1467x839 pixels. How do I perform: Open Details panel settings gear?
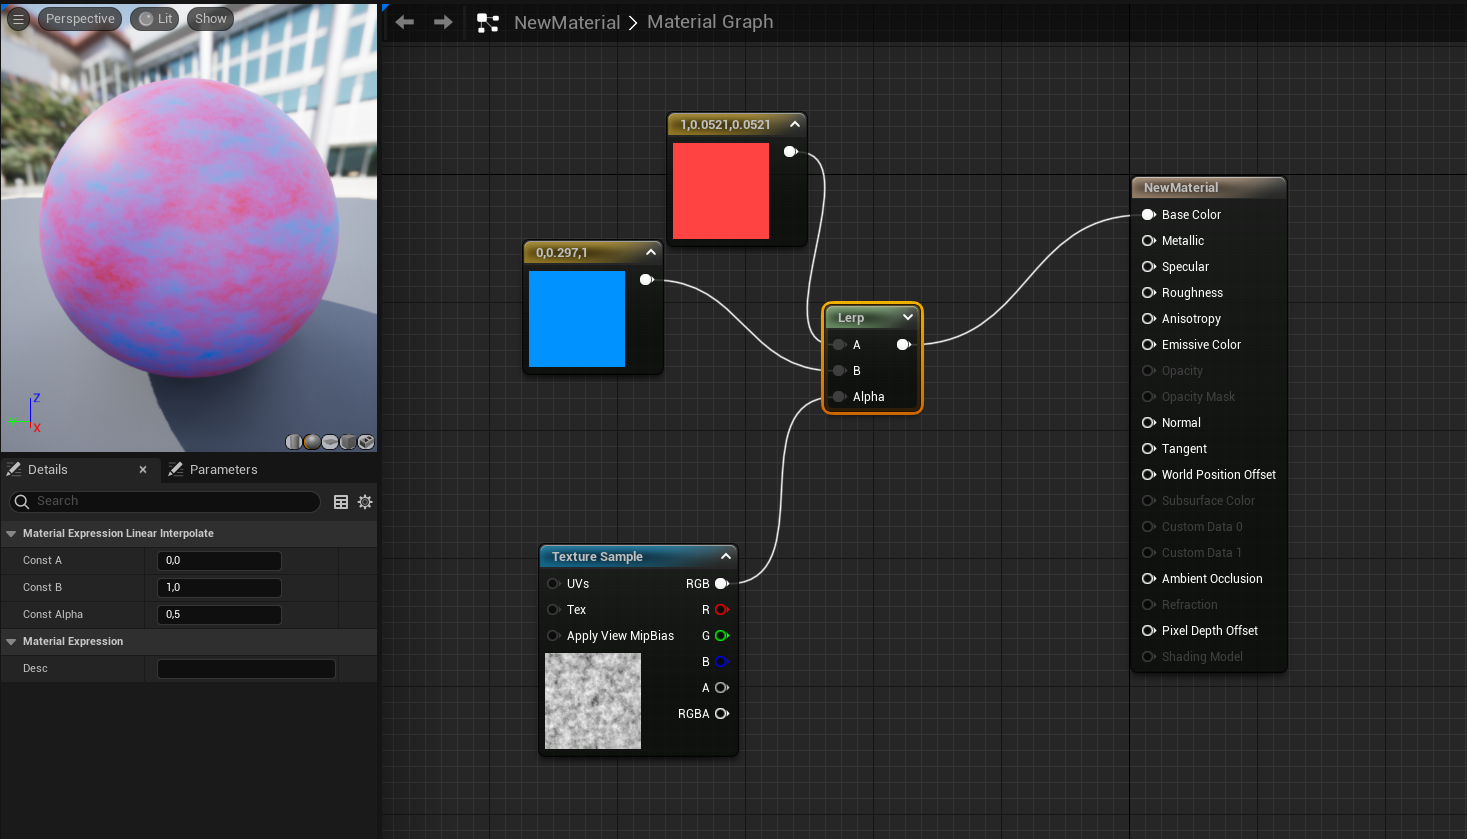pos(365,502)
